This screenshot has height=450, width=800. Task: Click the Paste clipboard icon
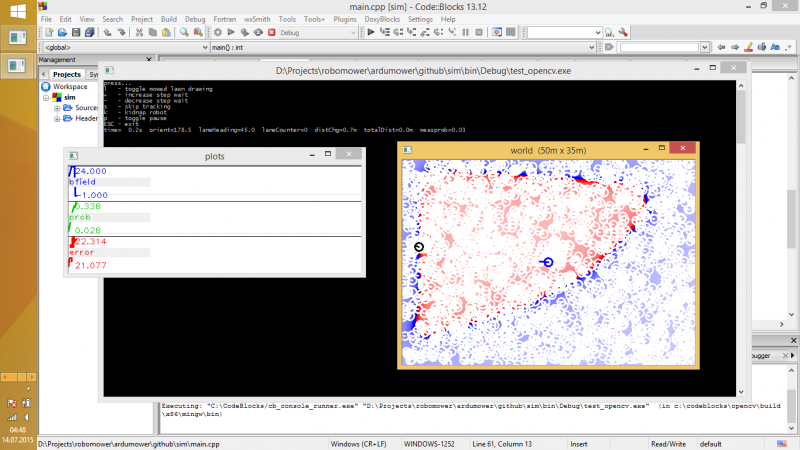click(x=166, y=33)
